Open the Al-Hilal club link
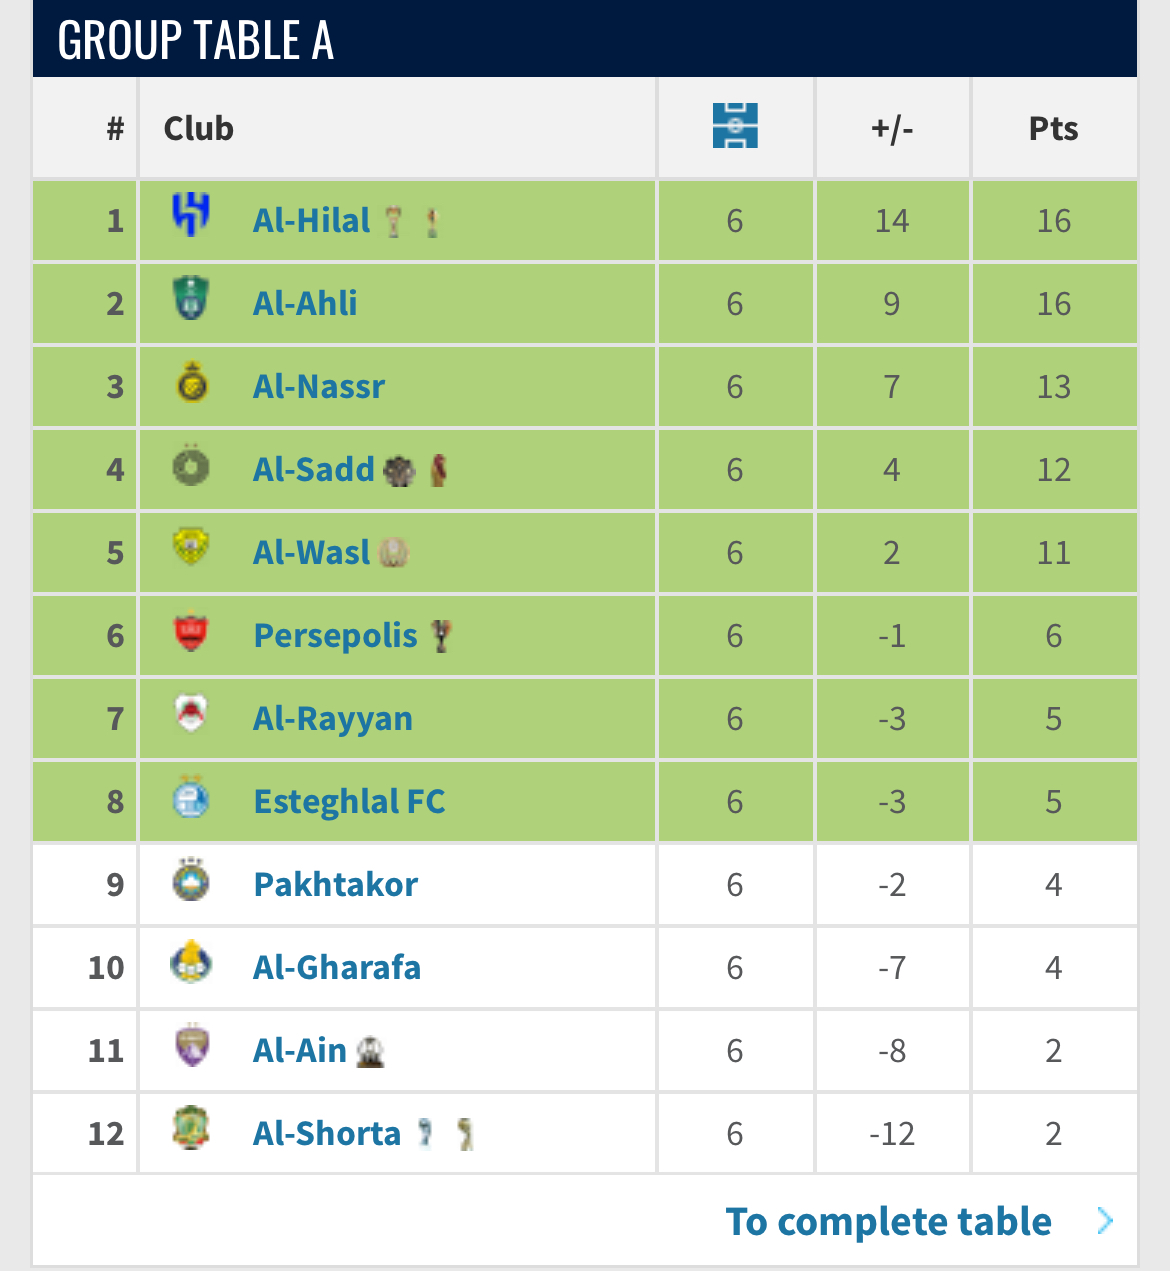 311,220
